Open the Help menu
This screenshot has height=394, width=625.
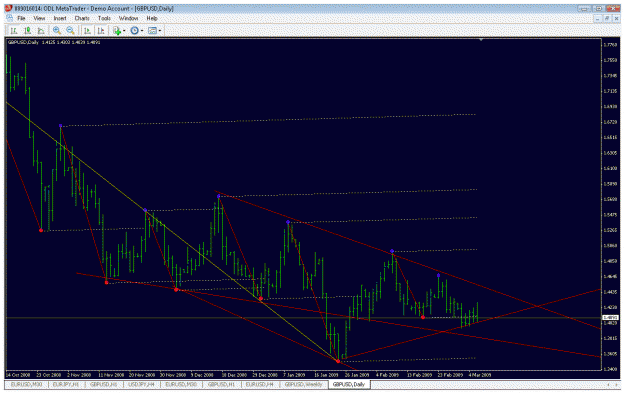(152, 18)
